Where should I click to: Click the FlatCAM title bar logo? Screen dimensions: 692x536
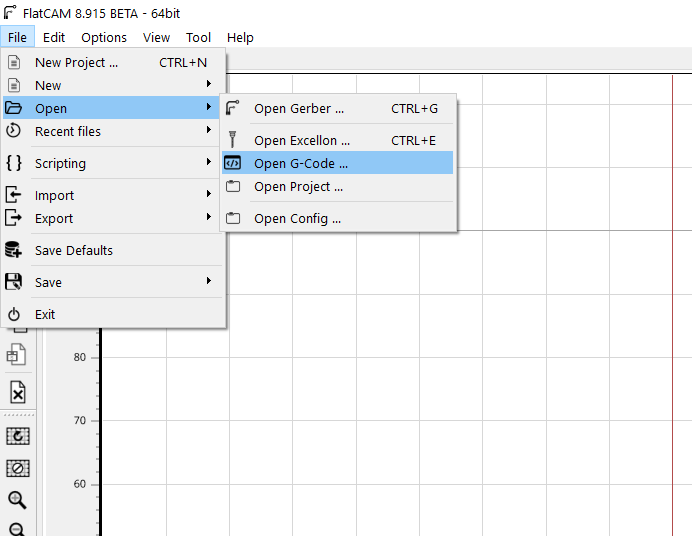(10, 12)
